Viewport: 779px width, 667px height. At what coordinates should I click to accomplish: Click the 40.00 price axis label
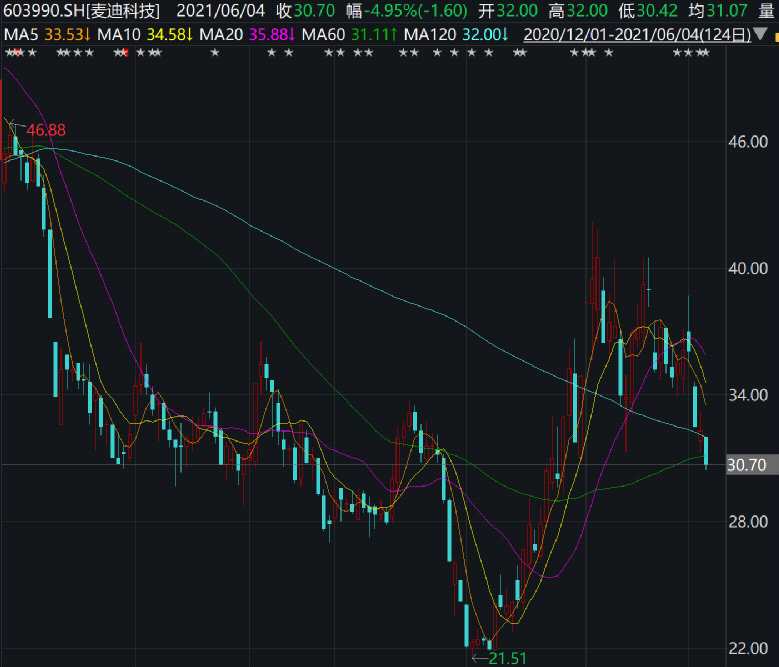tap(748, 269)
